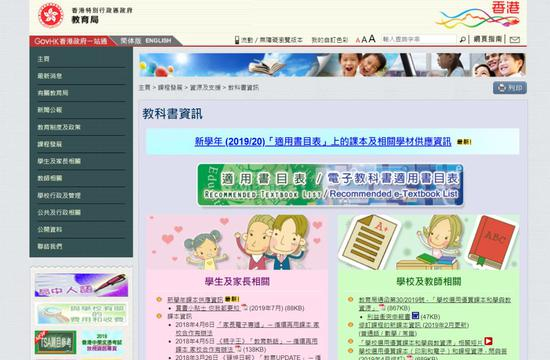
Task: Click Recommended Textbook List banner
Action: [x=330, y=185]
